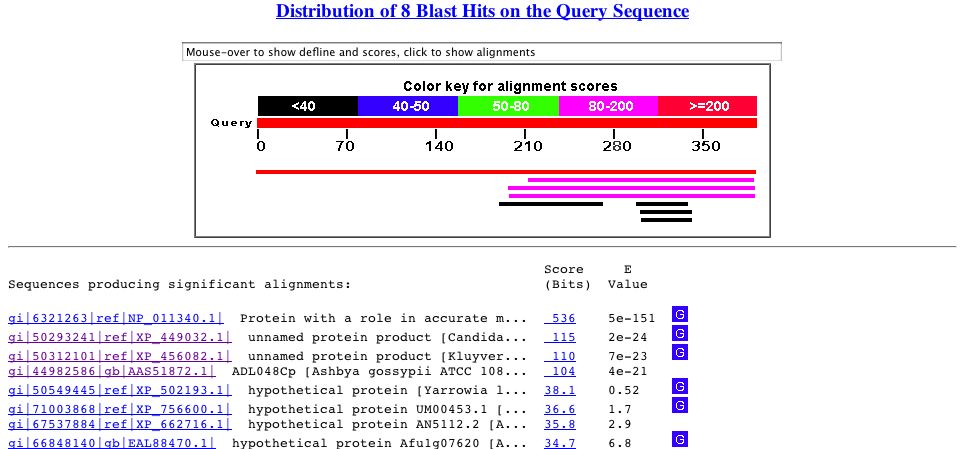The image size is (960, 449).
Task: Click the longest black alignment bar
Action: point(550,204)
